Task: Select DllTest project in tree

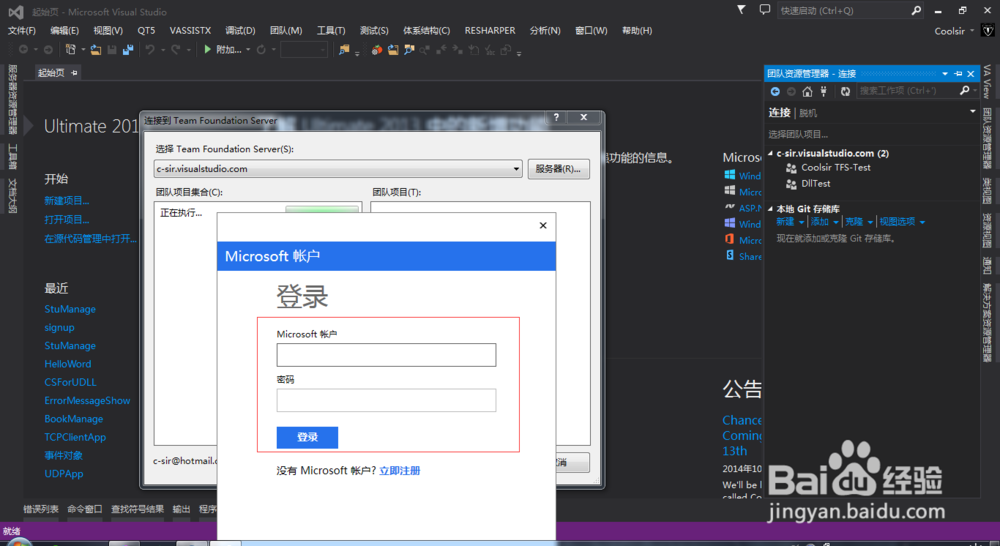Action: [816, 184]
